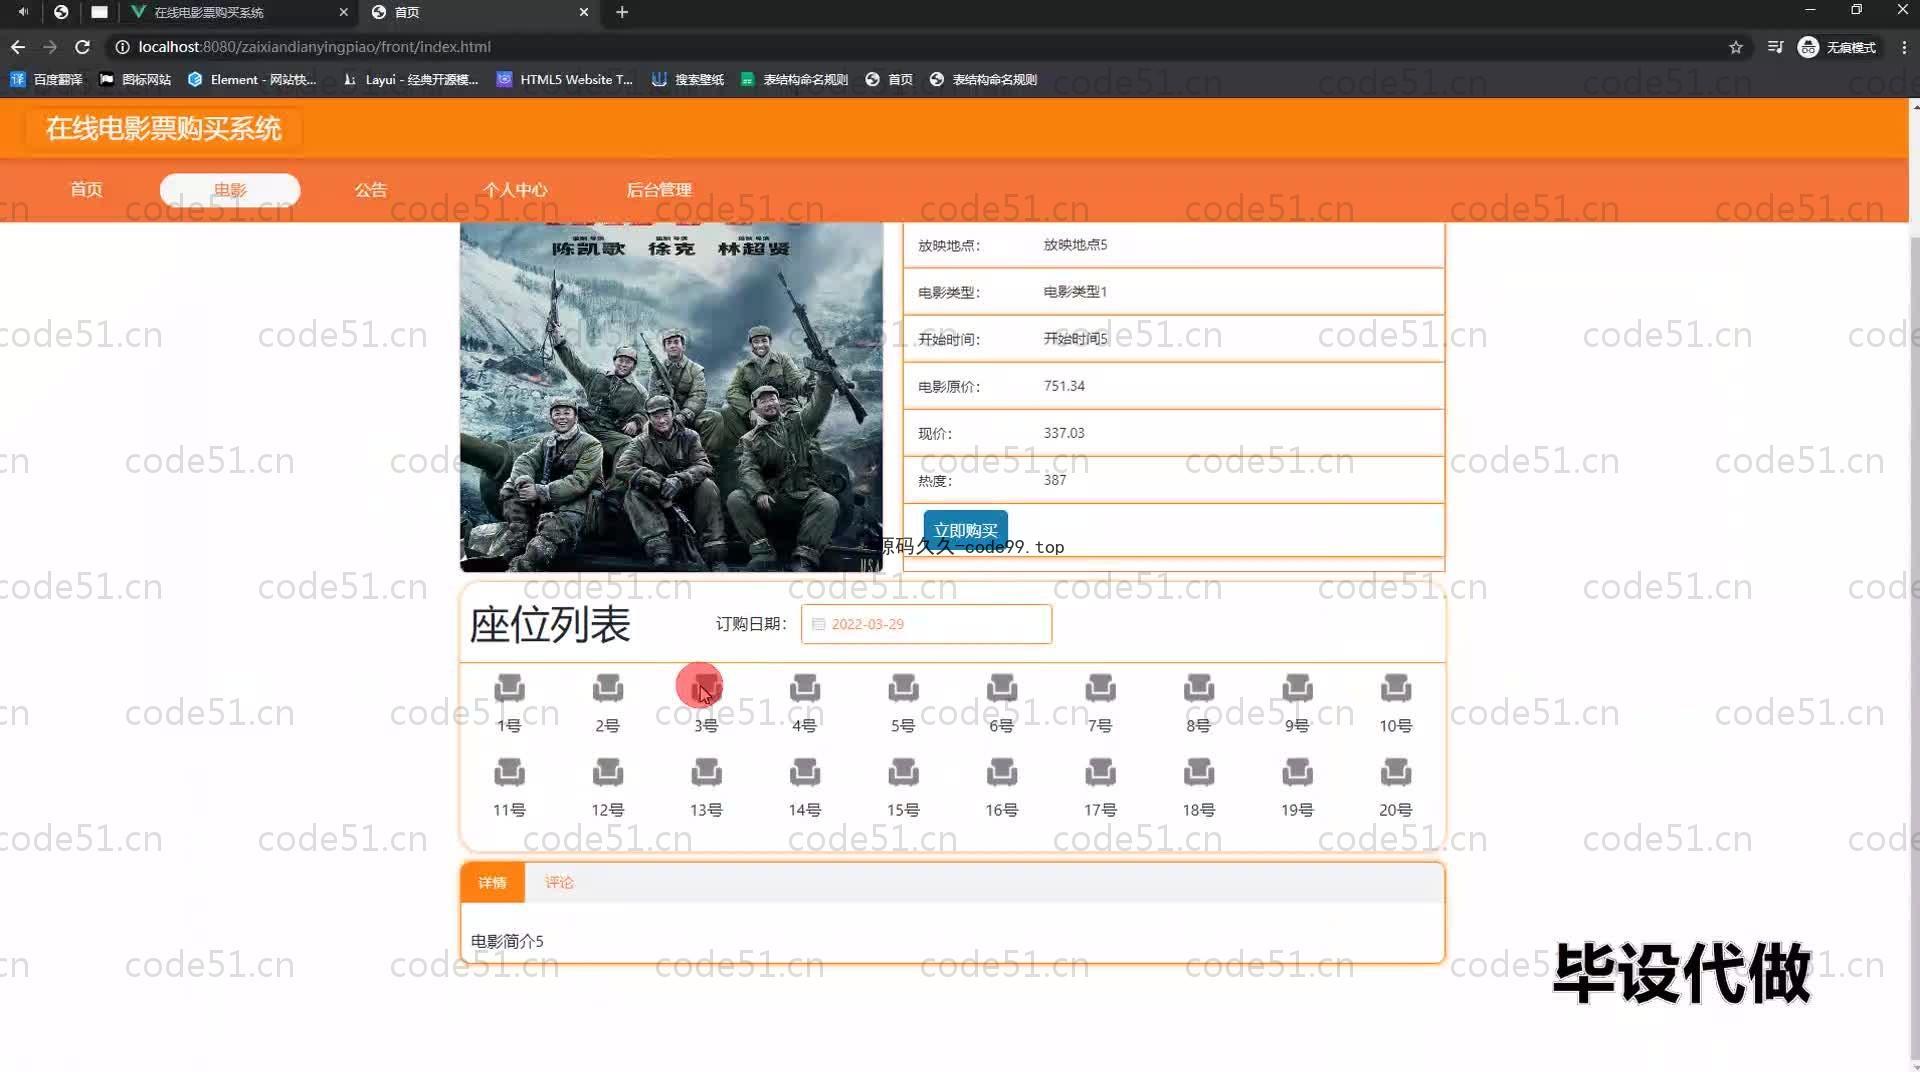The width and height of the screenshot is (1920, 1072).
Task: Select seat 17号 icon
Action: (1100, 772)
